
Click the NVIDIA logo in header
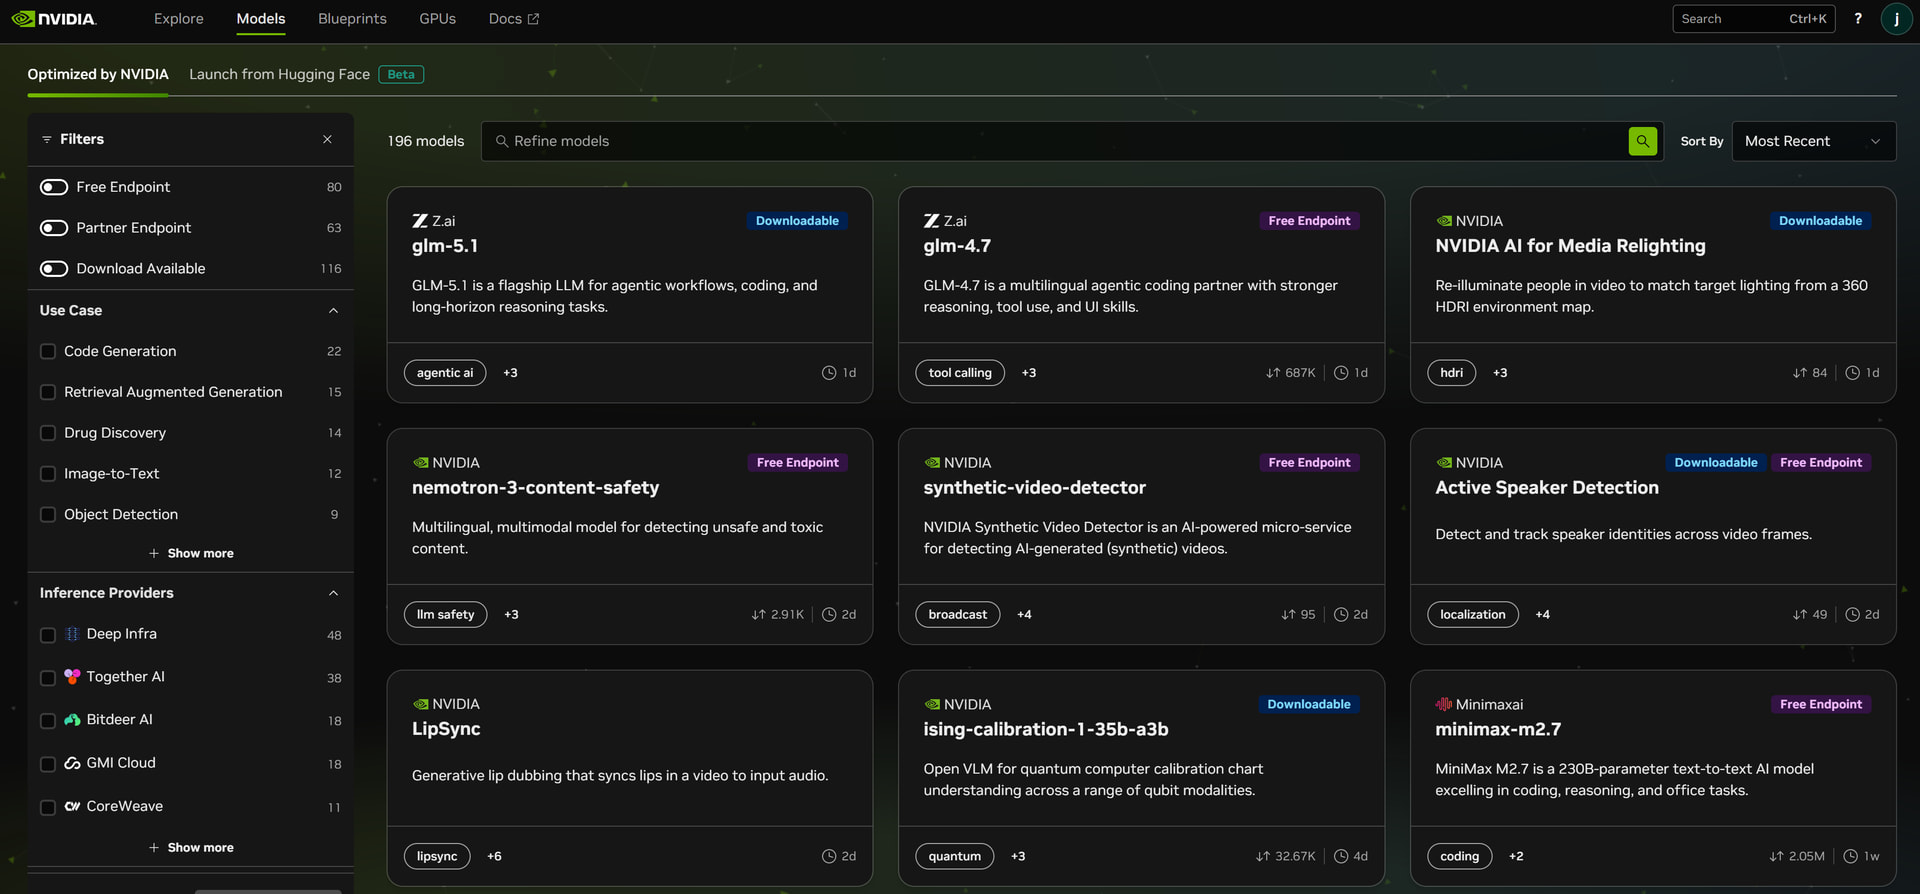(x=54, y=19)
